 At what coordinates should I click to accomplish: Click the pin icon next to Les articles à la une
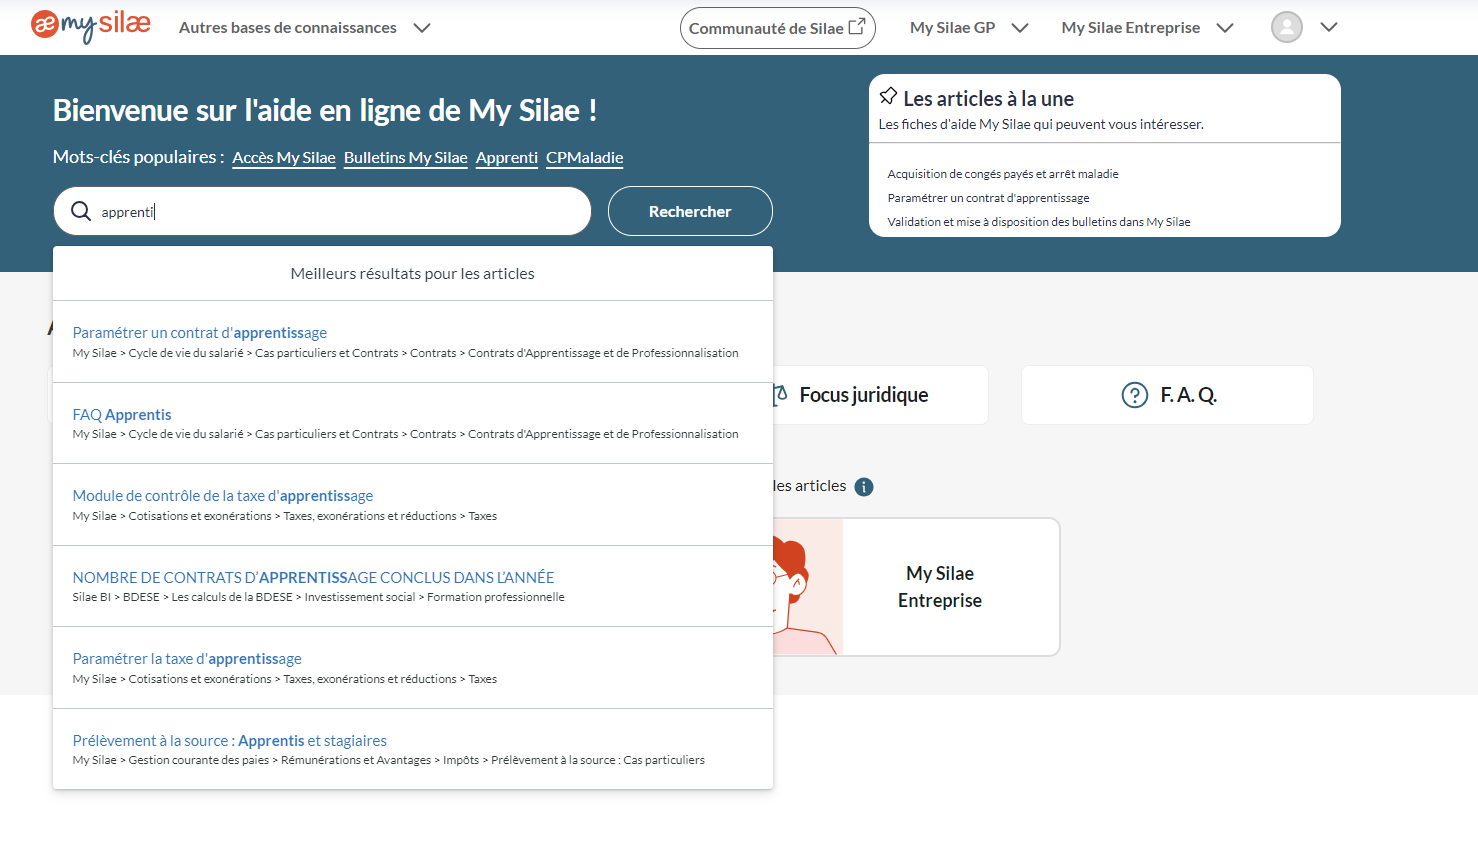pyautogui.click(x=888, y=95)
